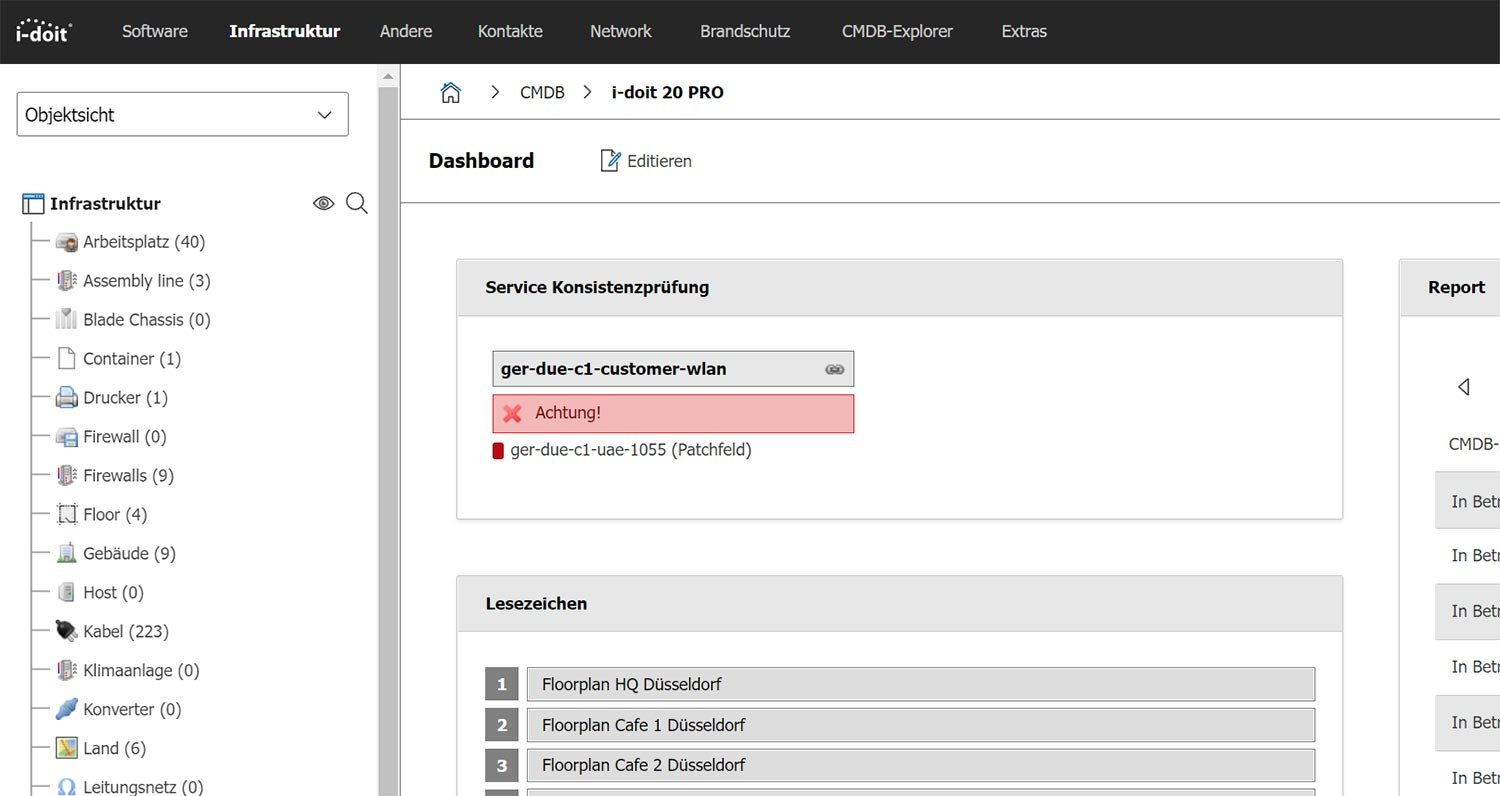Click the red X Achtung icon
The width and height of the screenshot is (1500, 796).
click(513, 413)
